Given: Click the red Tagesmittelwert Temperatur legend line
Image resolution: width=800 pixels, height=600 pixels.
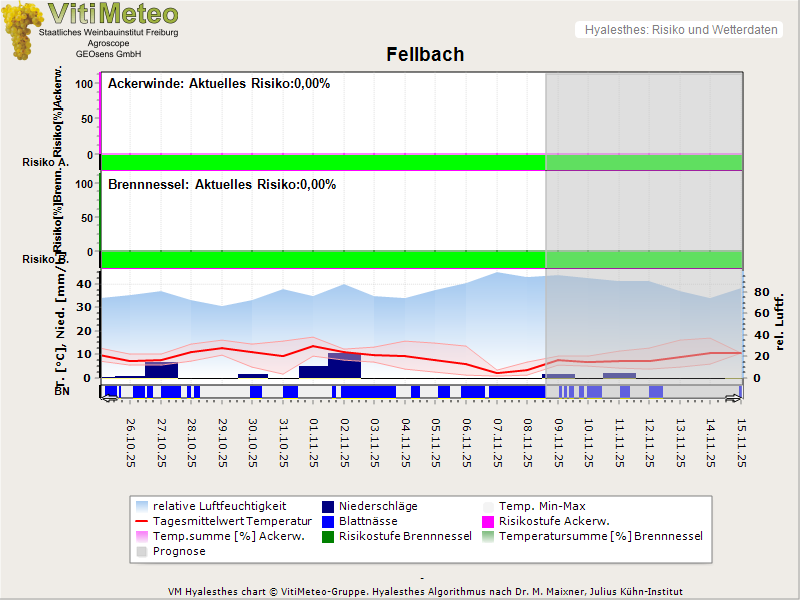Looking at the screenshot, I should [141, 521].
